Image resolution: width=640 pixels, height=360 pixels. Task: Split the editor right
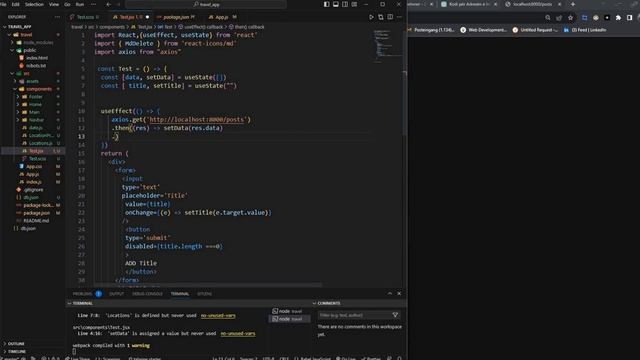point(390,17)
